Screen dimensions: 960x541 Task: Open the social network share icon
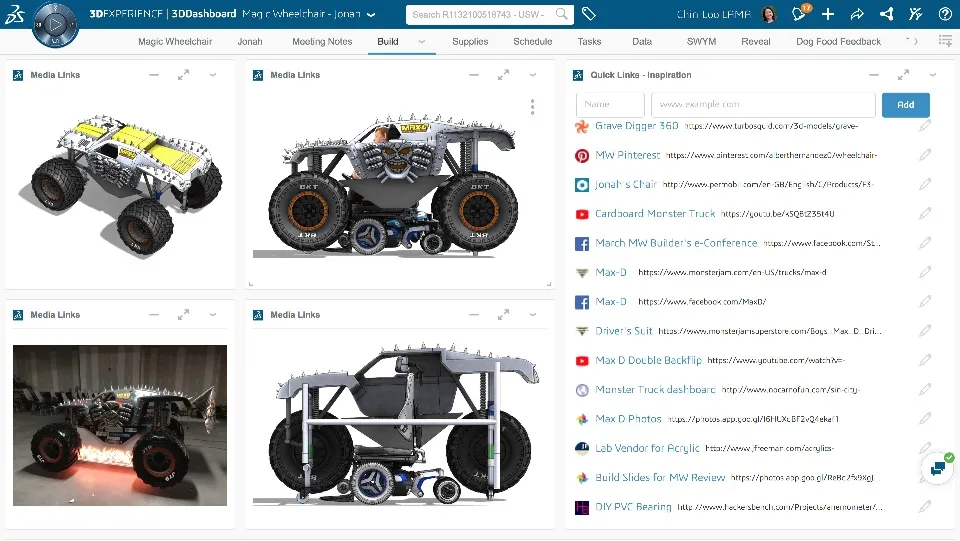(887, 14)
